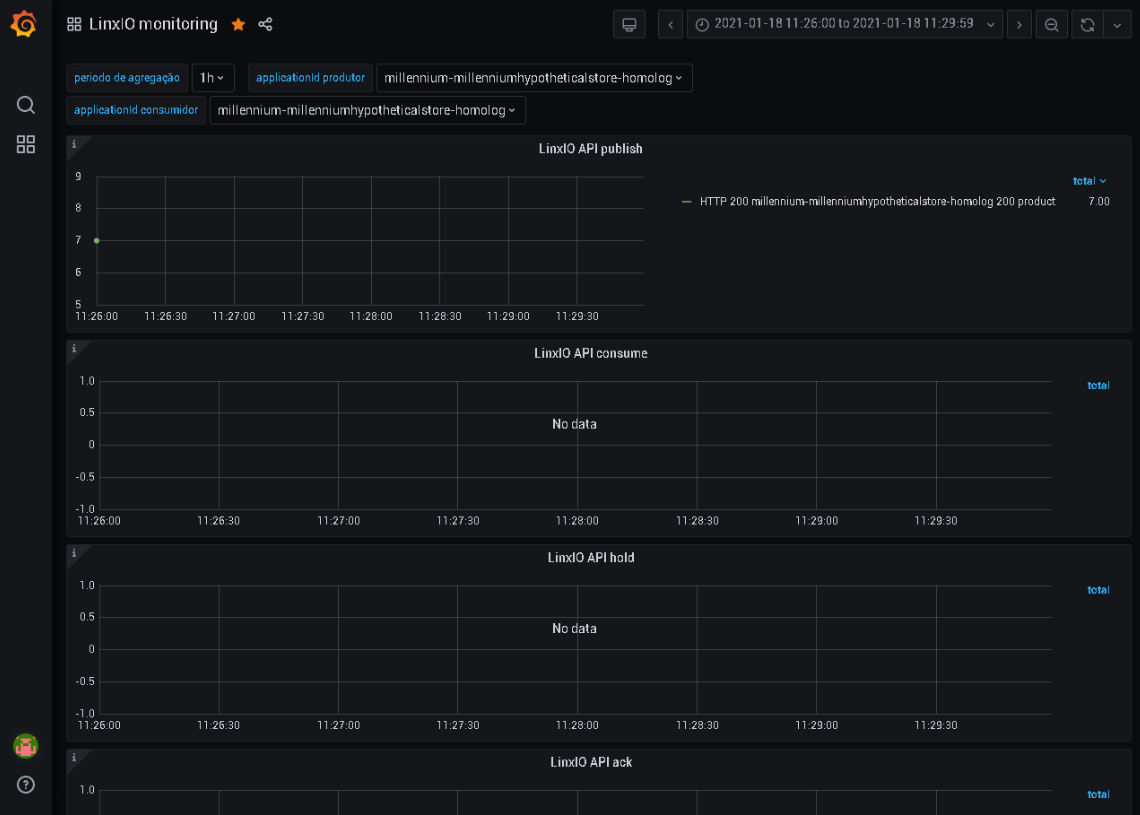Open the Dashboards icon in sidebar
This screenshot has height=815, width=1140.
[x=25, y=144]
